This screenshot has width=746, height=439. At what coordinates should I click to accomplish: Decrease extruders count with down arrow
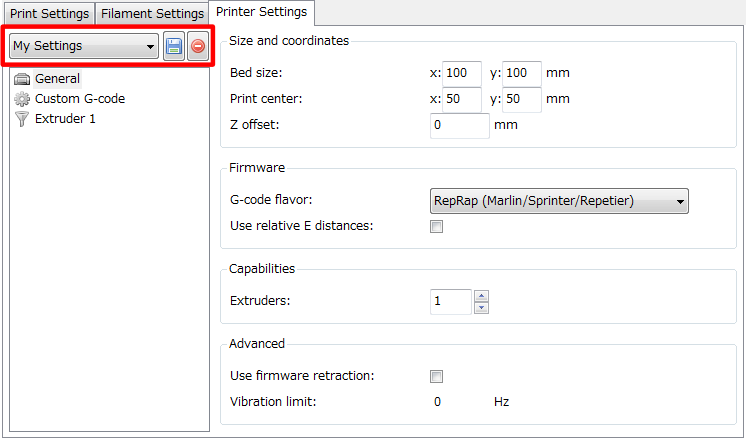coord(481,308)
